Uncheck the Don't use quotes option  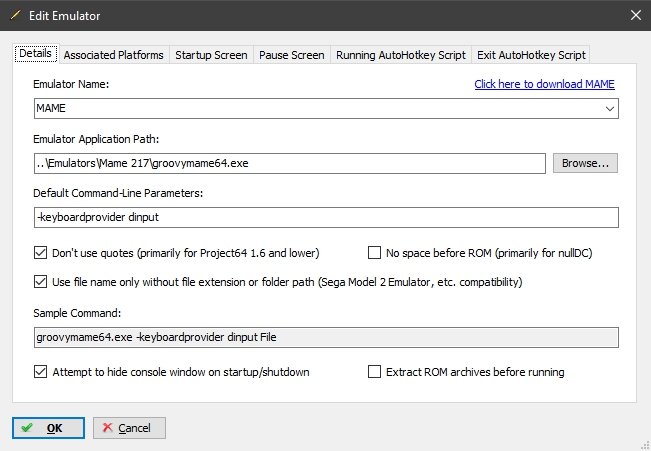coord(41,253)
